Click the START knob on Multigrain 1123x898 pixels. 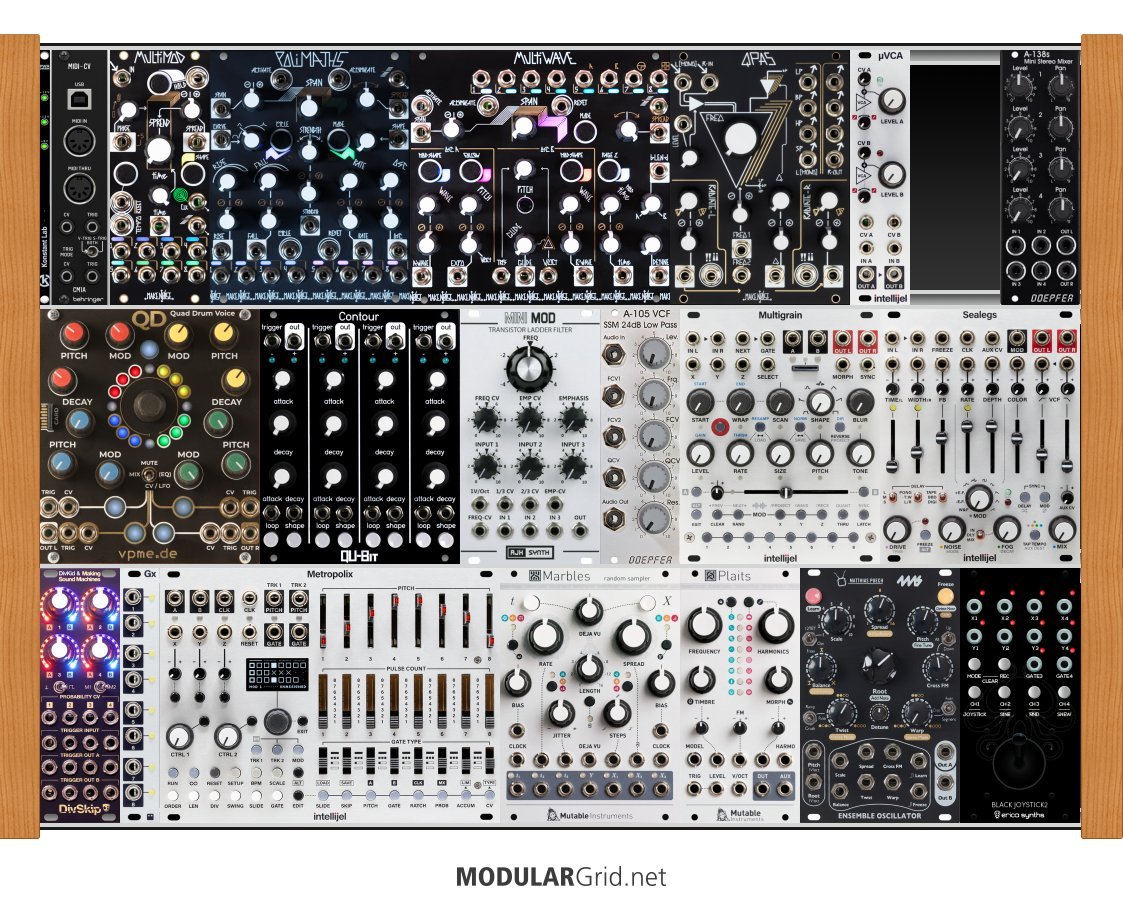[700, 402]
